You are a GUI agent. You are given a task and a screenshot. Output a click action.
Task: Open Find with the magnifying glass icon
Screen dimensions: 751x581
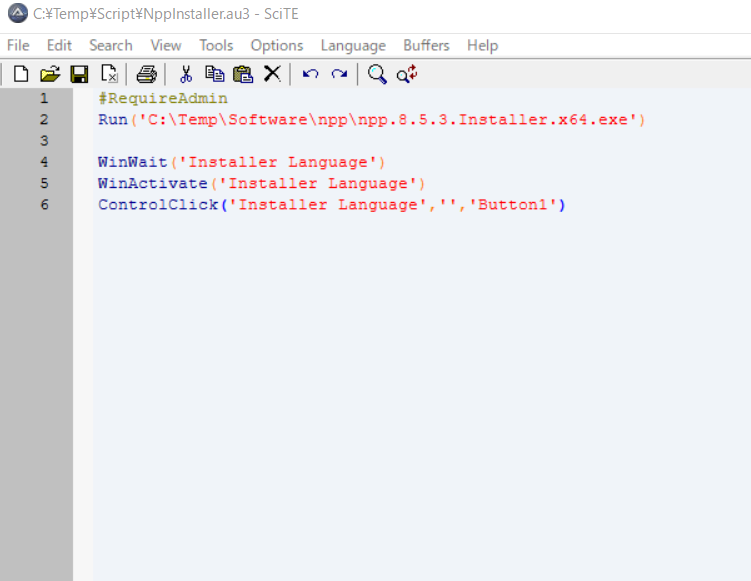tap(377, 74)
